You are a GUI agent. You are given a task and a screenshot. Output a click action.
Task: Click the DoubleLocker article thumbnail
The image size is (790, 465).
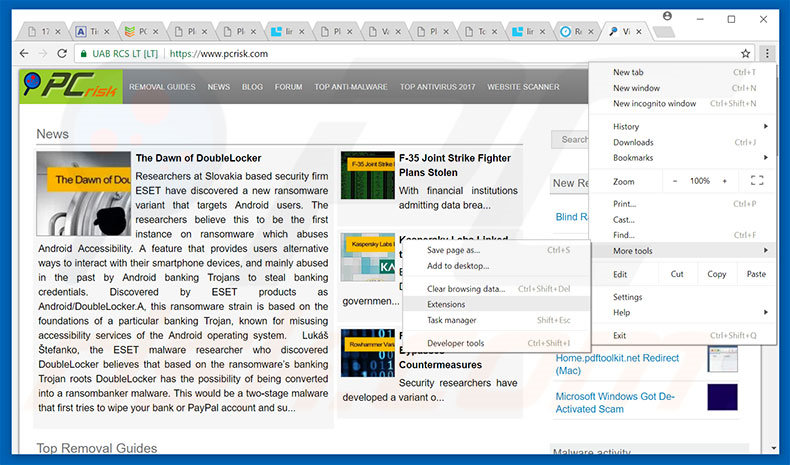pos(84,193)
